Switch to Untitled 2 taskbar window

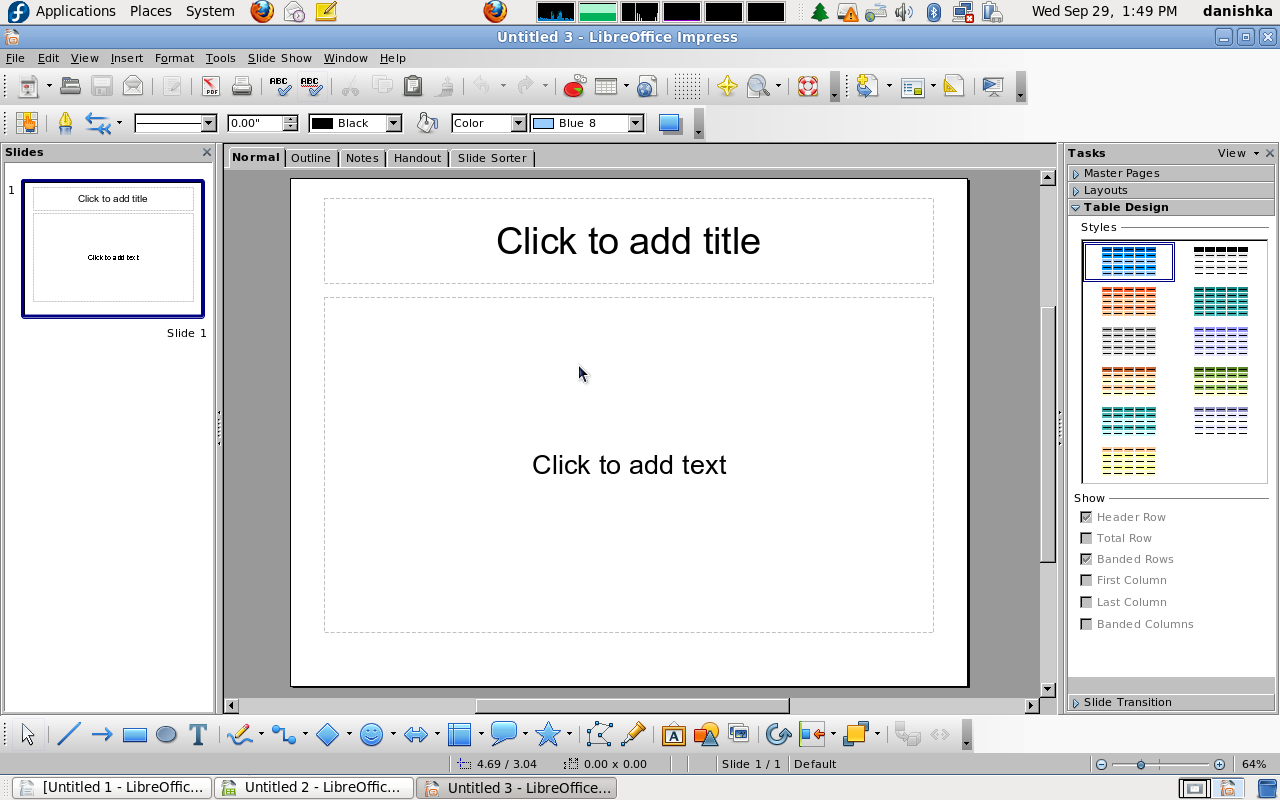(x=314, y=788)
